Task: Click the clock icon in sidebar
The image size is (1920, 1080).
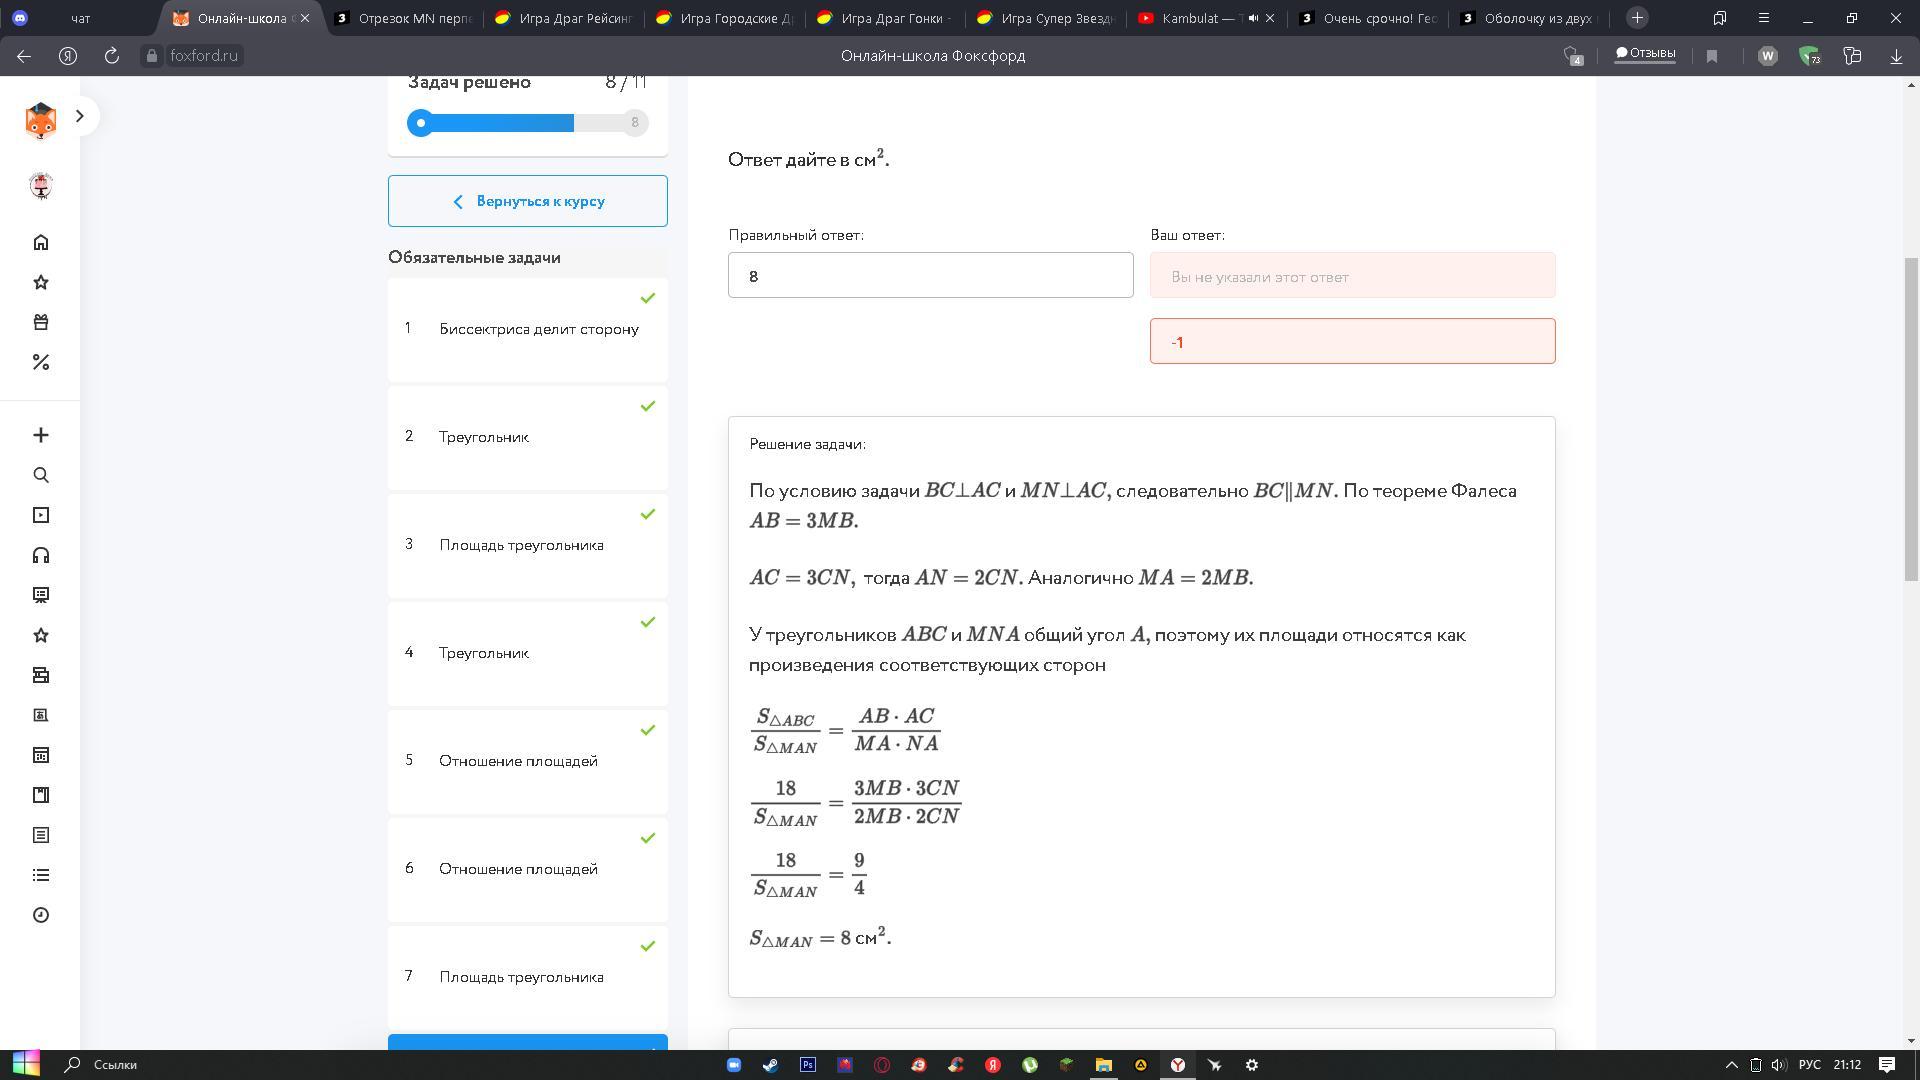Action: click(41, 915)
